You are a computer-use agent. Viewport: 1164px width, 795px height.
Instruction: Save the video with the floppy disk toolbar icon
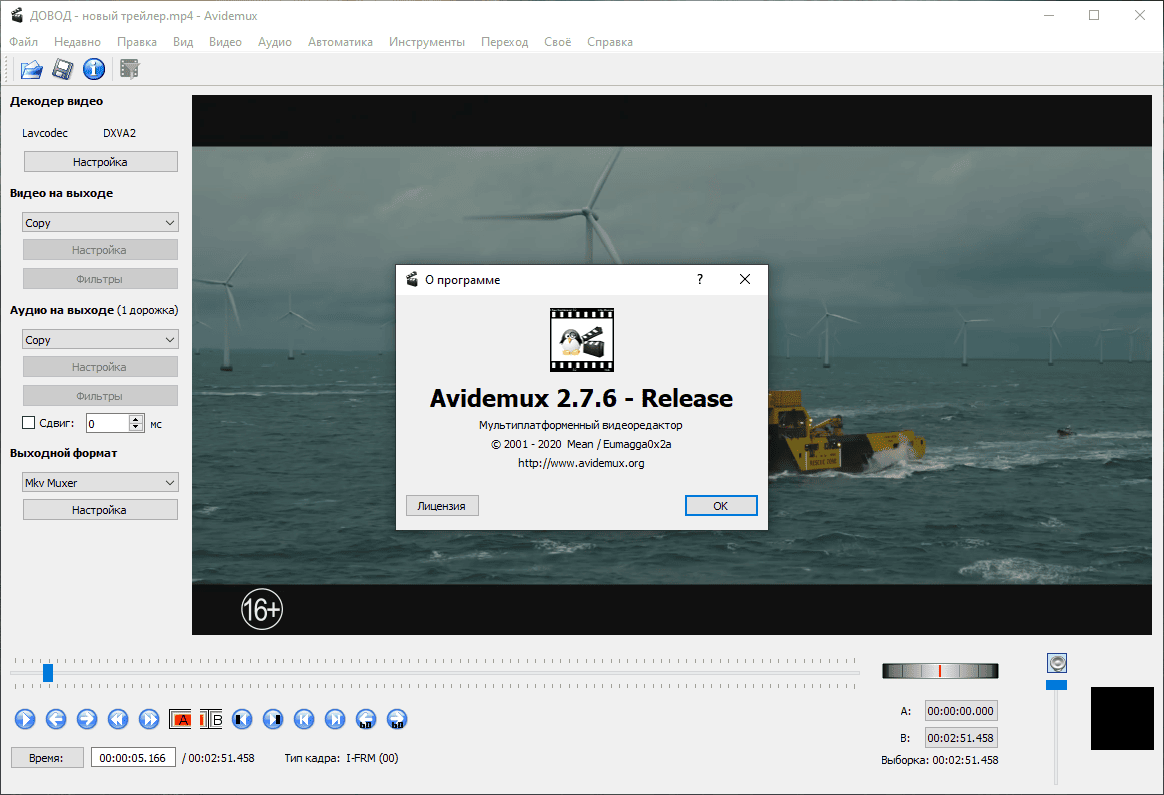point(62,69)
